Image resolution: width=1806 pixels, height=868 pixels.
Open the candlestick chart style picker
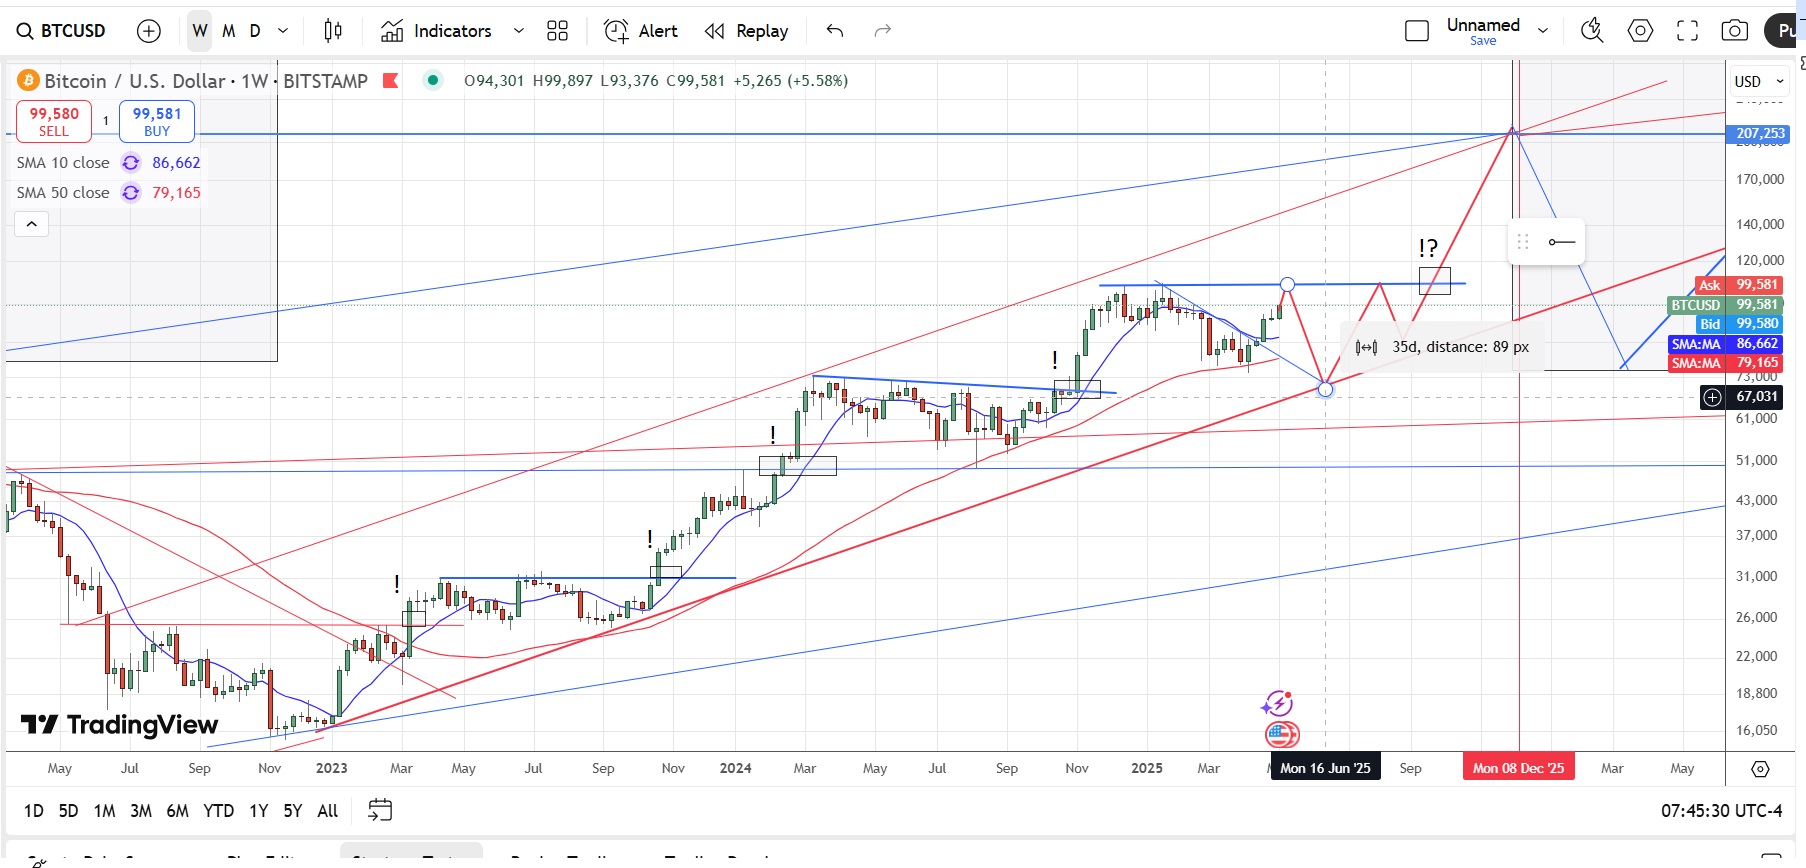[333, 31]
